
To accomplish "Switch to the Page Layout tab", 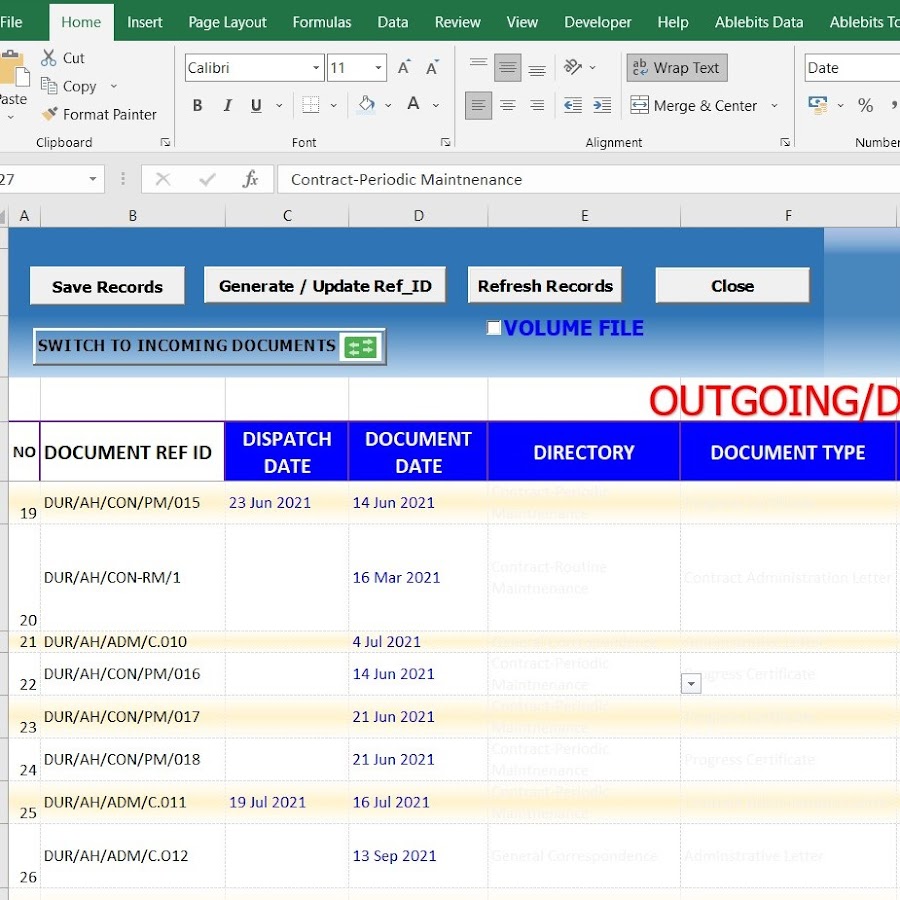I will click(x=227, y=22).
